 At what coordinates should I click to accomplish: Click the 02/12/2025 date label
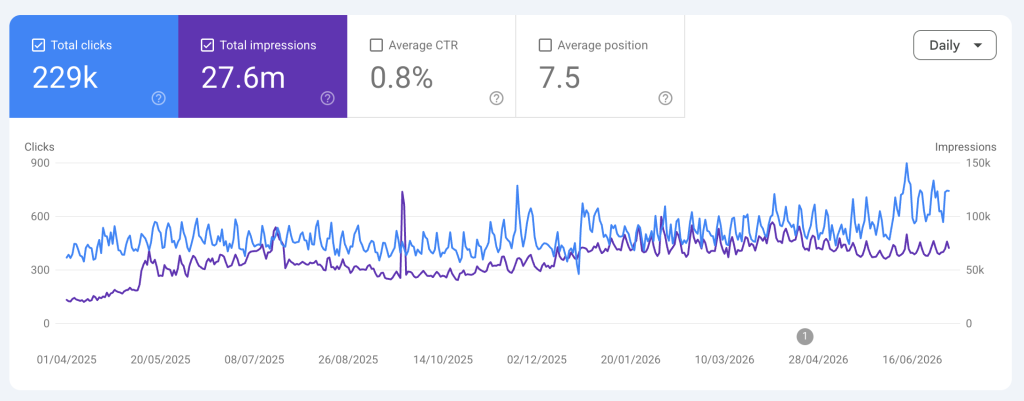tap(537, 360)
